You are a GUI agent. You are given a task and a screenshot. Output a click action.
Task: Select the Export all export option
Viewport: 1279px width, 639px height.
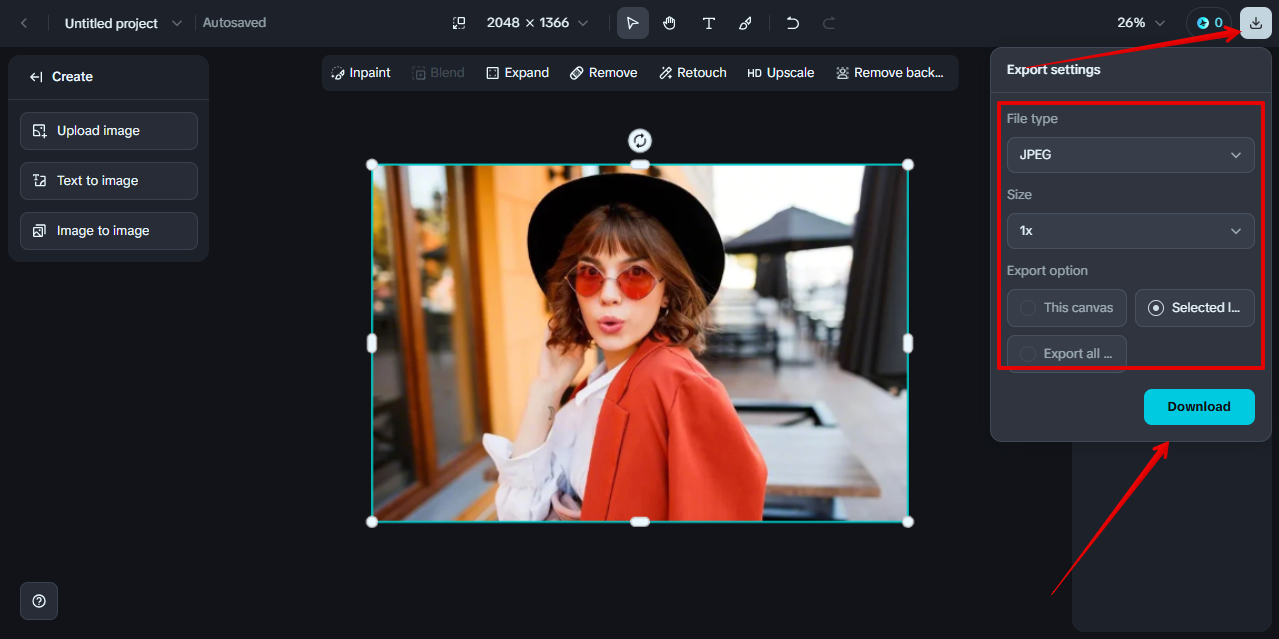point(1067,354)
